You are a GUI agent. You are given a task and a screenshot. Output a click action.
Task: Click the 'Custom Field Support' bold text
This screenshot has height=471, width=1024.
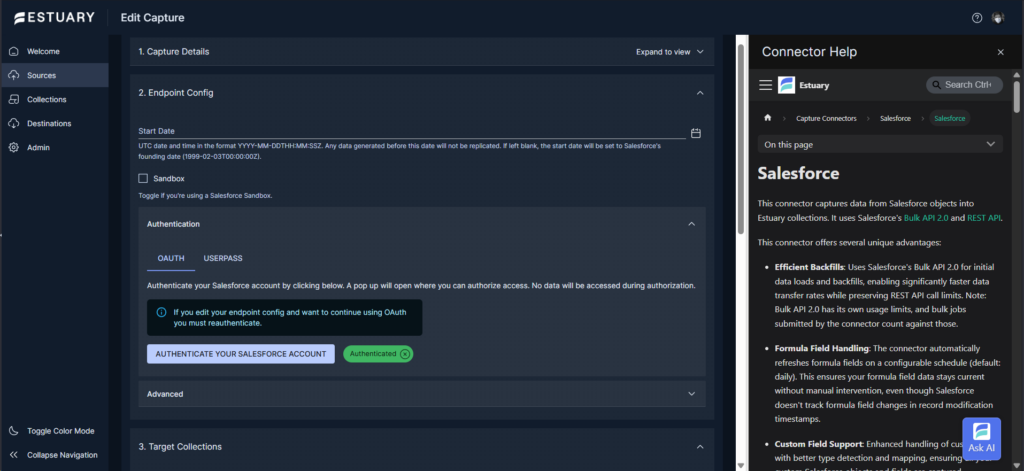click(818, 444)
